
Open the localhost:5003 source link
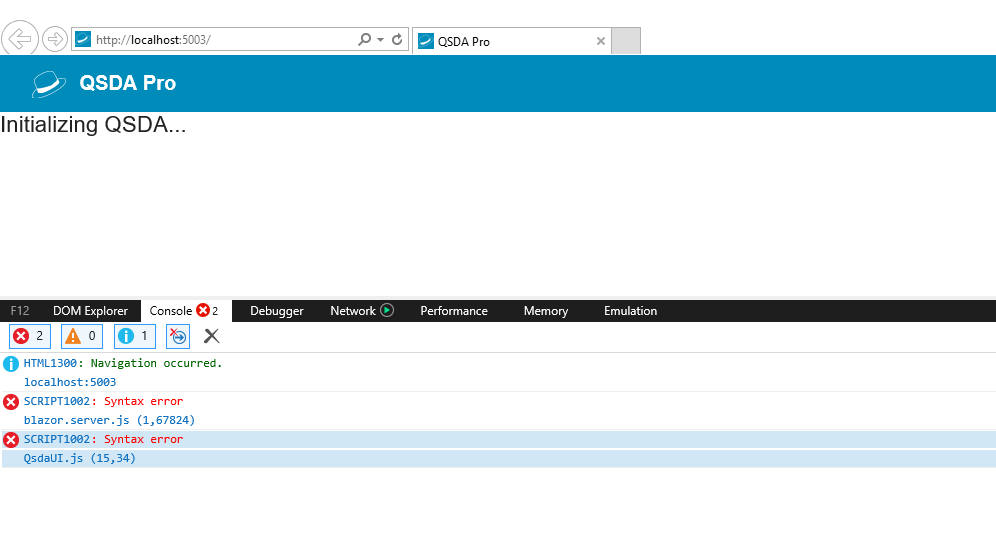(70, 382)
